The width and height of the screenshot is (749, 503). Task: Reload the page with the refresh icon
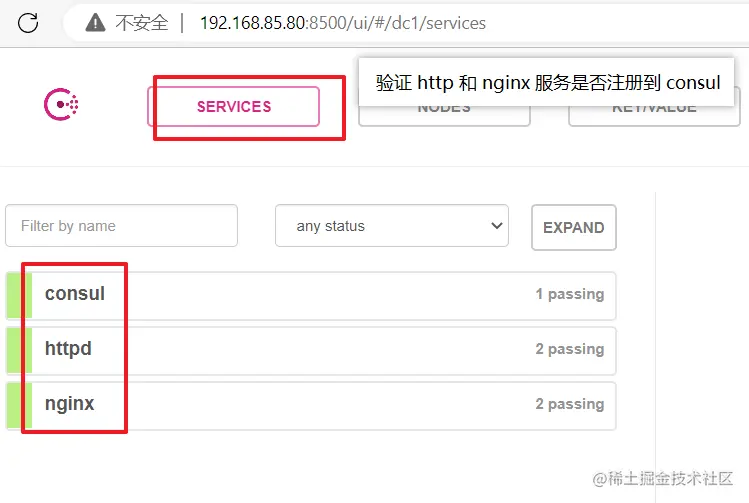28,23
